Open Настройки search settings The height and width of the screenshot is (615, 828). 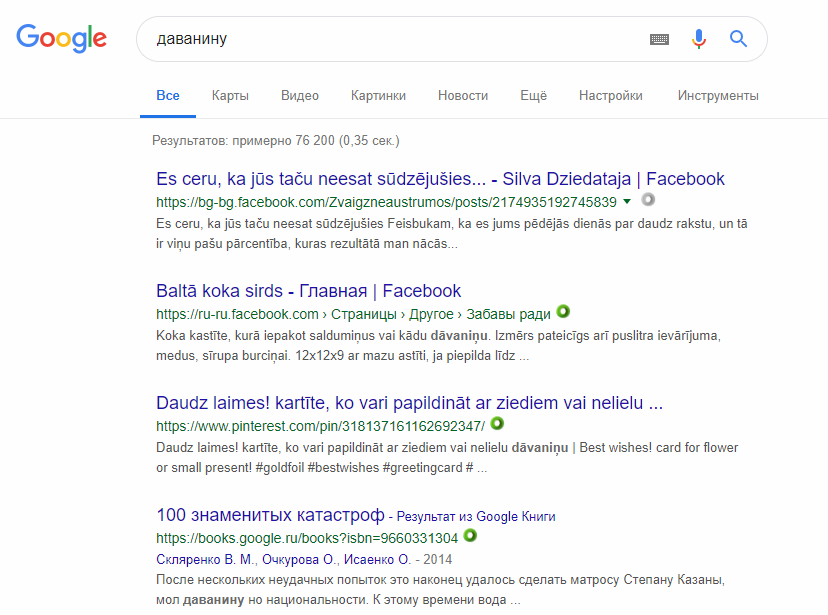[610, 96]
